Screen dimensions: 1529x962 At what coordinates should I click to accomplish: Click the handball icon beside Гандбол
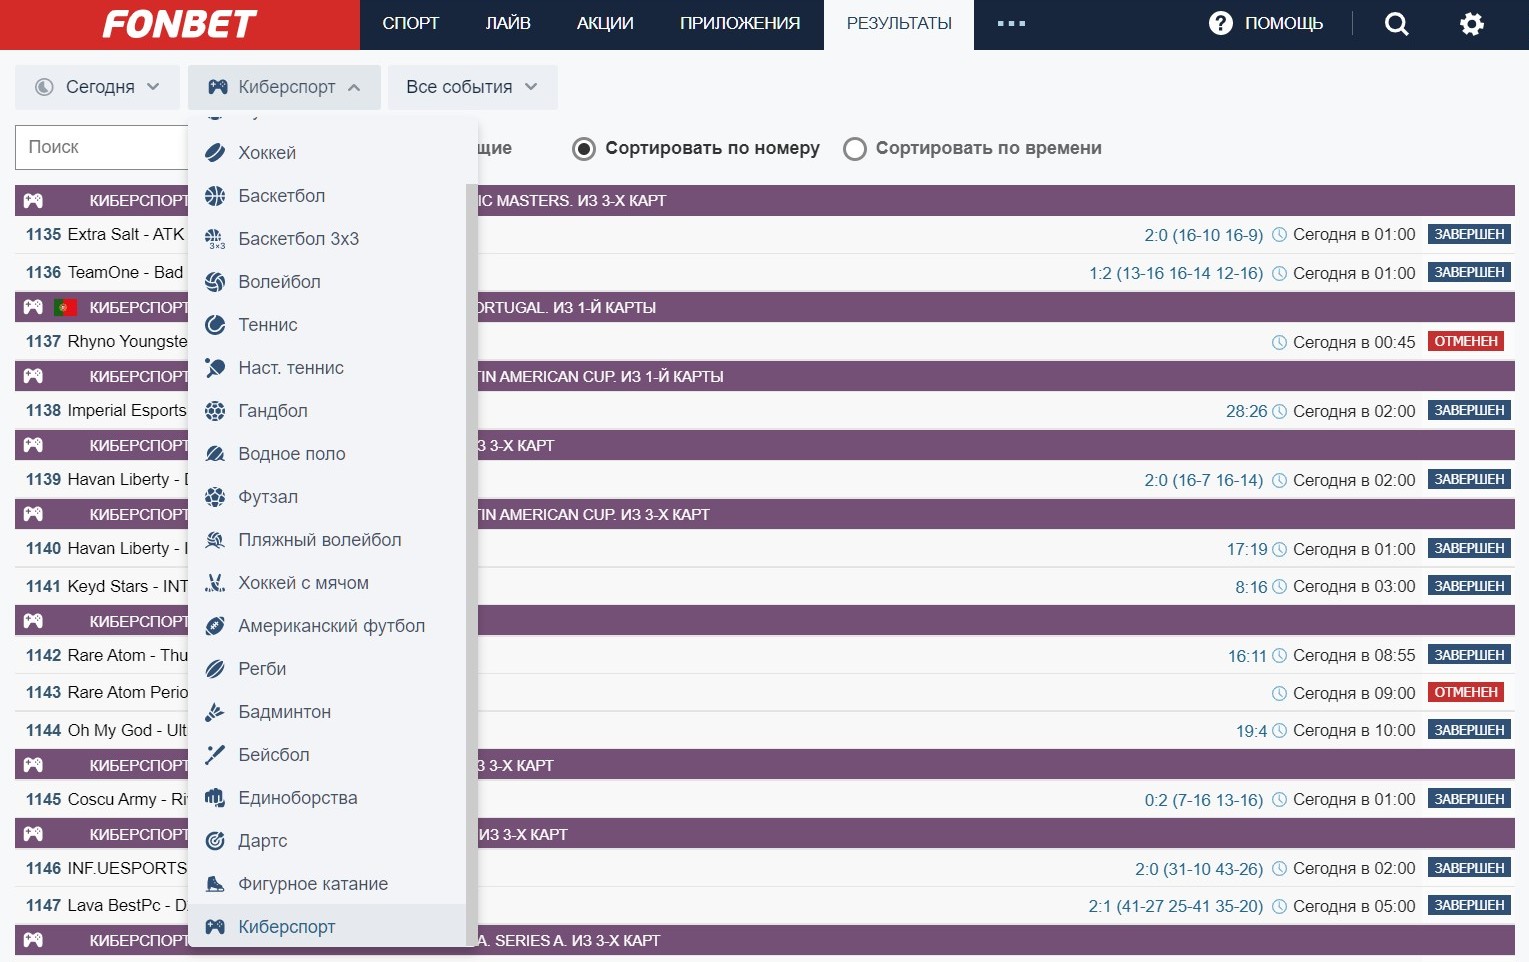point(215,411)
